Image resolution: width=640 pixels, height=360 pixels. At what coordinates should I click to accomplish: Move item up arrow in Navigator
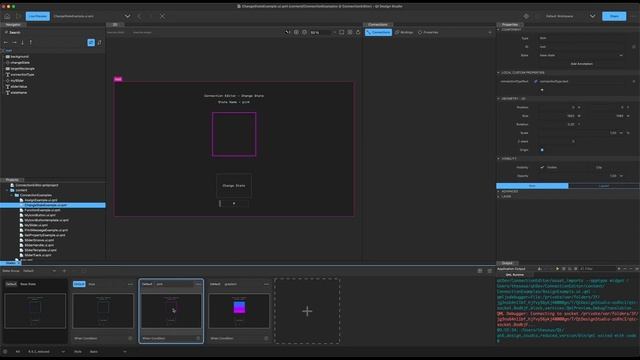pyautogui.click(x=30, y=42)
